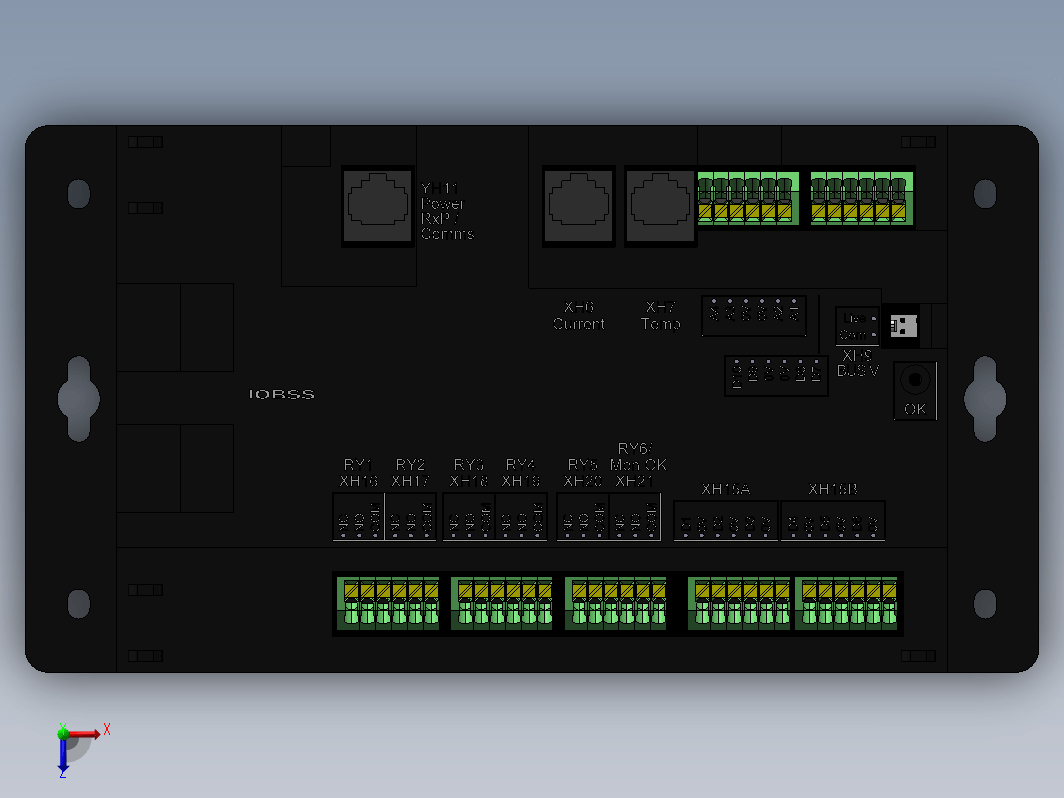Select the green terminal block below XH15B
This screenshot has width=1064, height=798.
(846, 603)
